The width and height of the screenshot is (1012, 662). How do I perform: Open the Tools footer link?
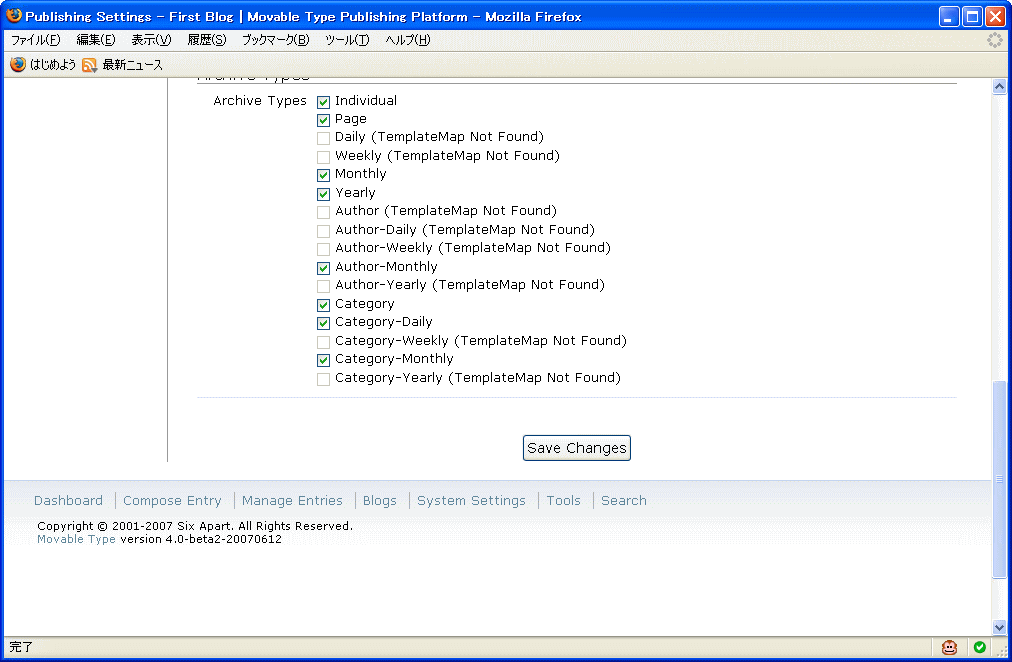[x=563, y=501]
